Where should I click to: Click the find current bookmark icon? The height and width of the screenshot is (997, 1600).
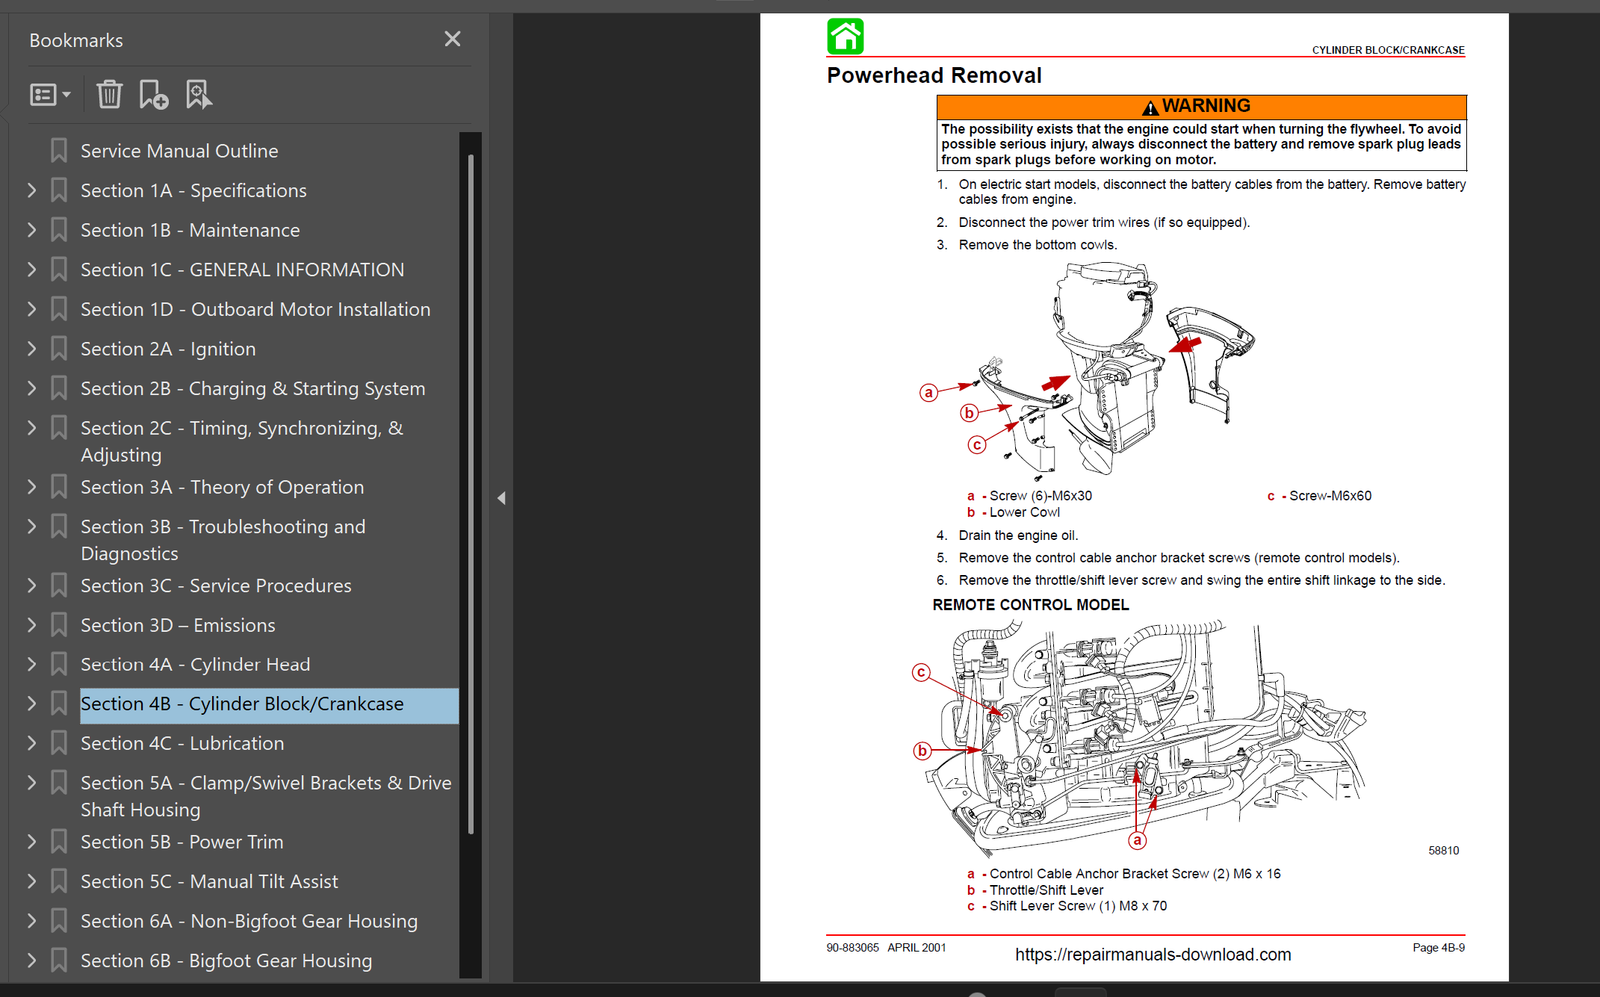tap(198, 95)
